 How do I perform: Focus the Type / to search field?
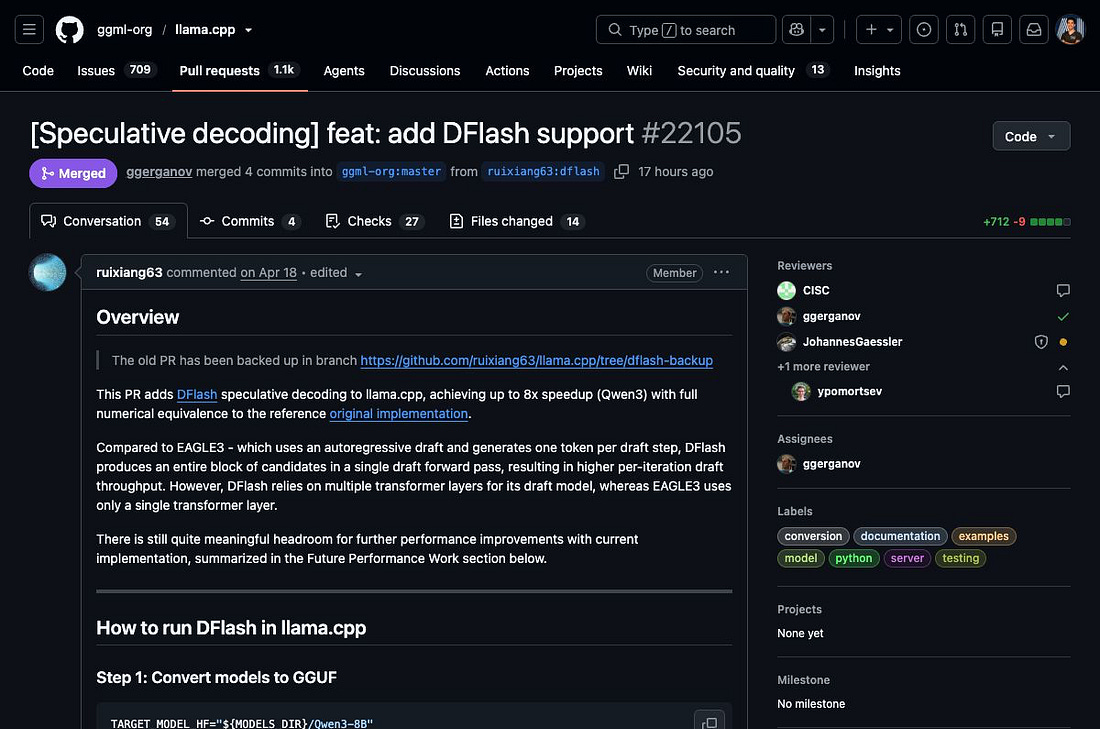click(x=685, y=29)
